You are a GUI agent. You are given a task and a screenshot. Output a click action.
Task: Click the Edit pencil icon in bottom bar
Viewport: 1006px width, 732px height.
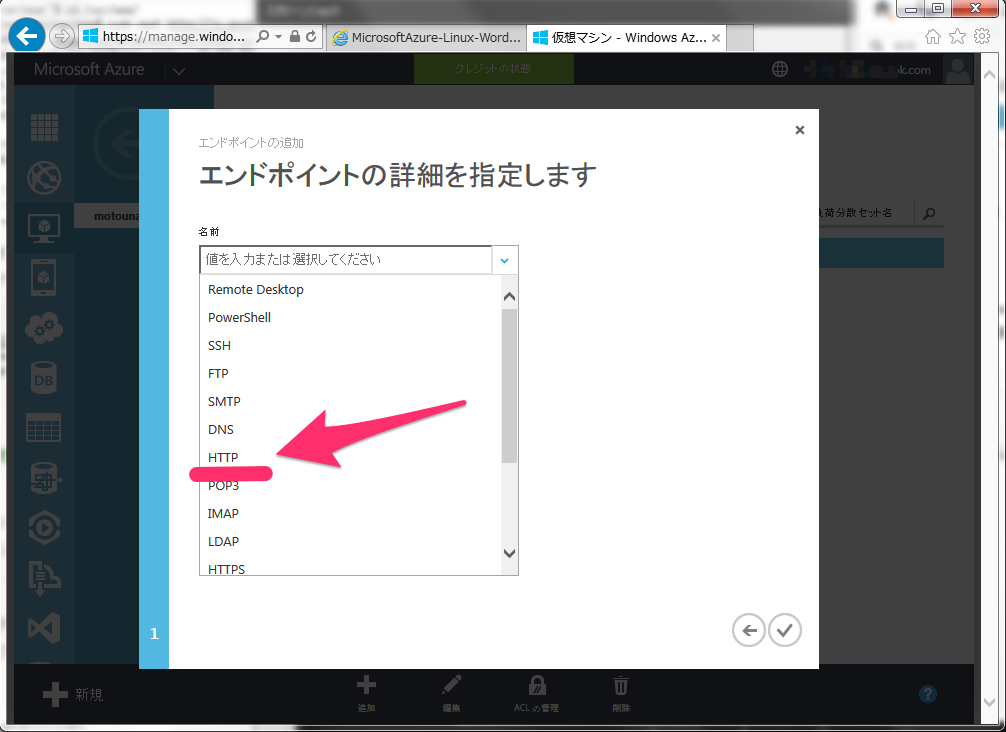pyautogui.click(x=452, y=685)
